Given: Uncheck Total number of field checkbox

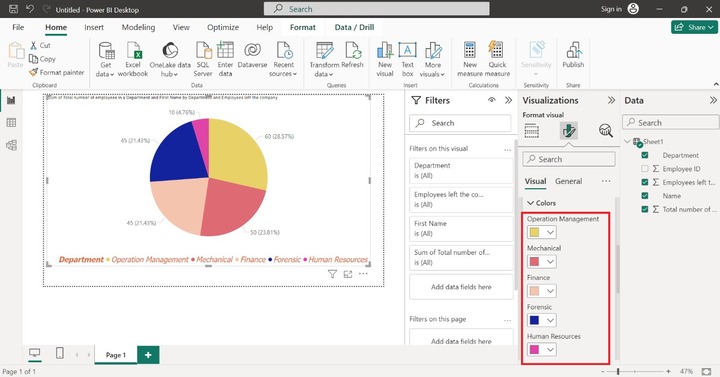Looking at the screenshot, I should point(645,209).
